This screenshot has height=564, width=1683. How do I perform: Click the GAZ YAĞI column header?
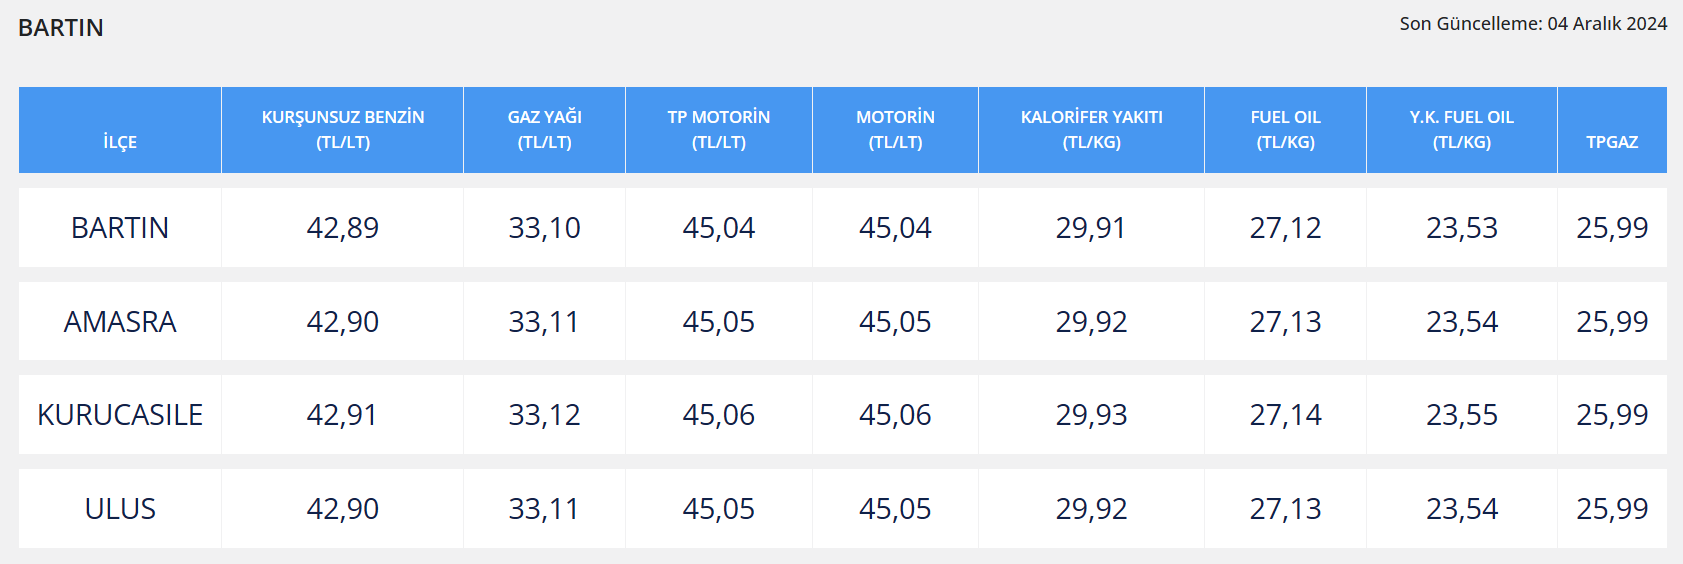[x=545, y=130]
